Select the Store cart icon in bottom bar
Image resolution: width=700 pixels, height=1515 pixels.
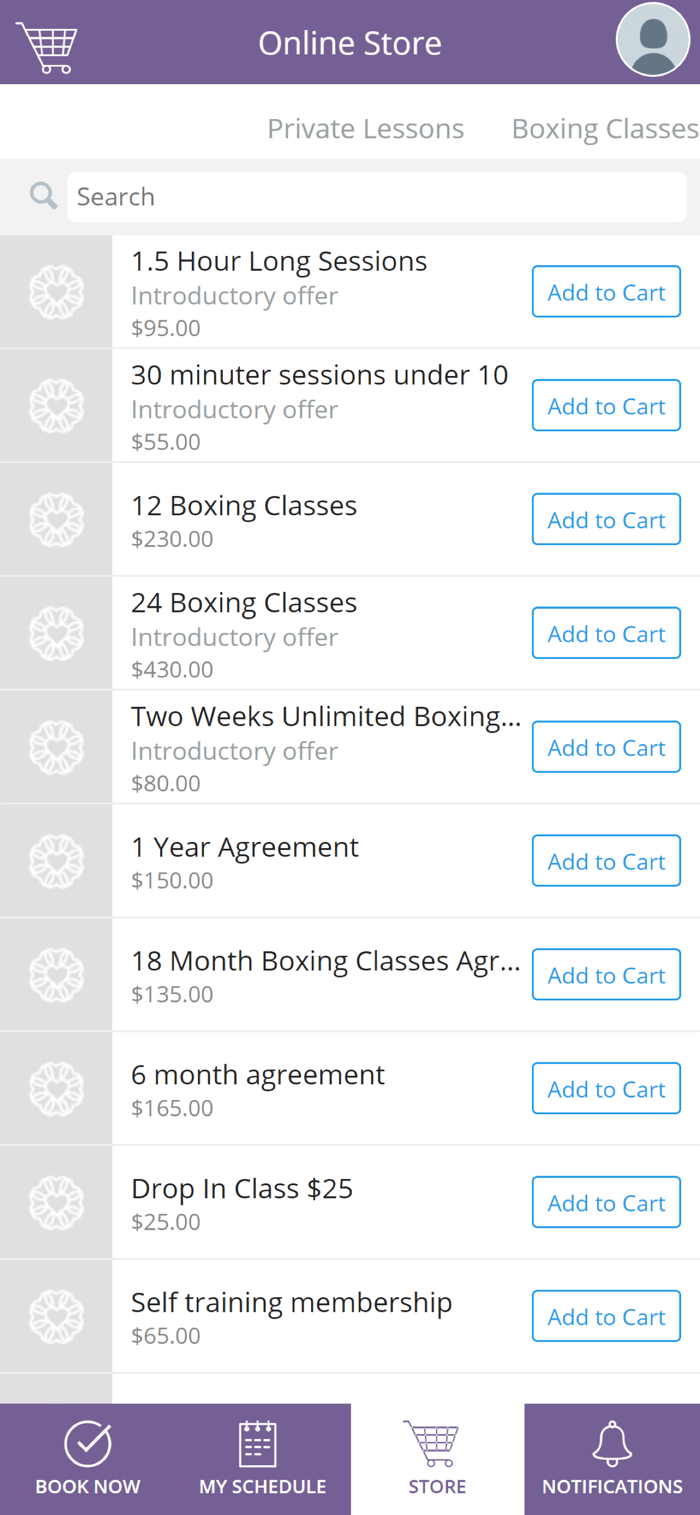point(432,1444)
